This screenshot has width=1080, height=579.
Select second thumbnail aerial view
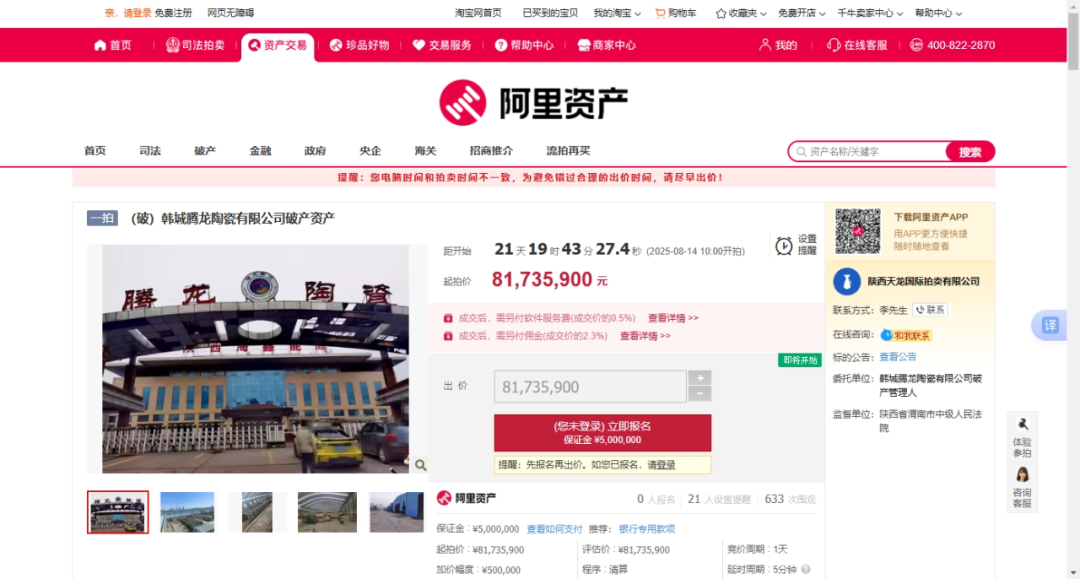pyautogui.click(x=187, y=512)
